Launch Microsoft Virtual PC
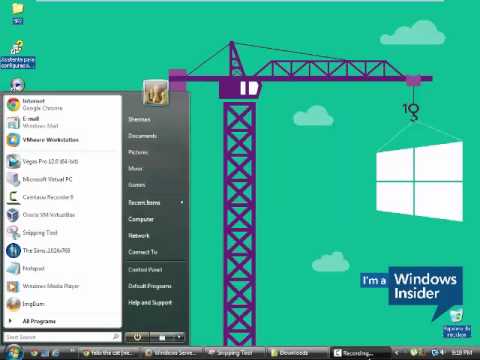This screenshot has width=480, height=360. tap(62, 179)
